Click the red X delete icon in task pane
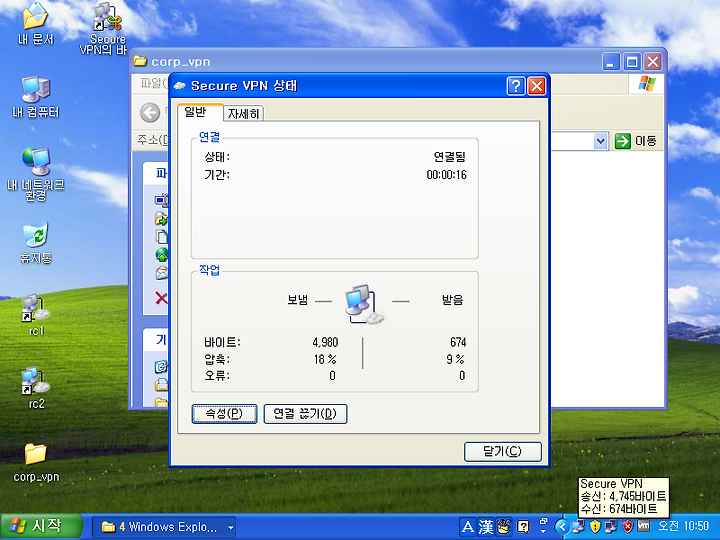 (x=161, y=298)
